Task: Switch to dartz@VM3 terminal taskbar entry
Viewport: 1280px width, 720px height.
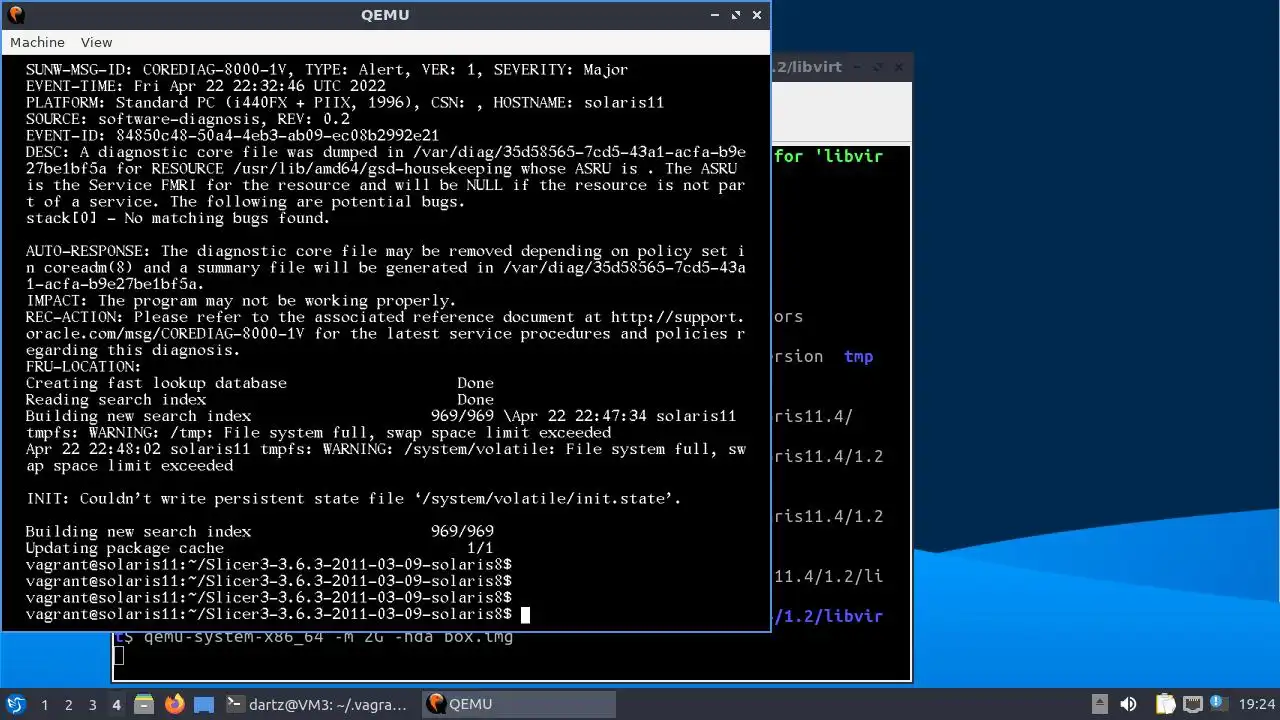Action: pyautogui.click(x=316, y=704)
